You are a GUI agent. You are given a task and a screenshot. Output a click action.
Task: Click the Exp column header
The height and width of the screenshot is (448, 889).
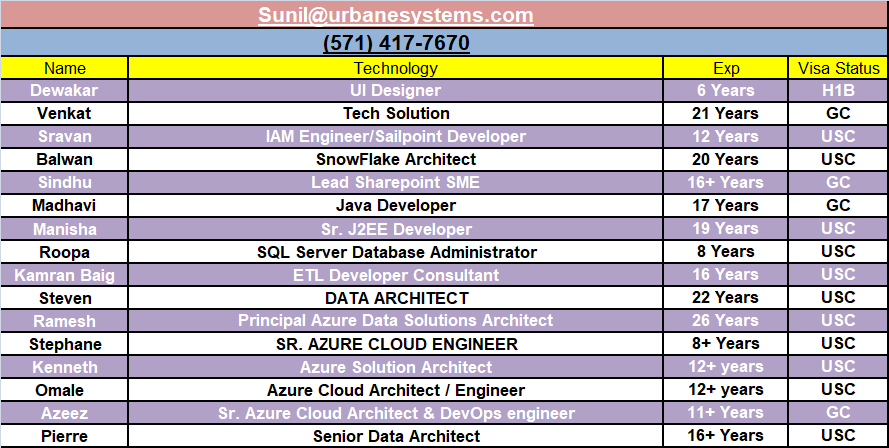[x=726, y=68]
